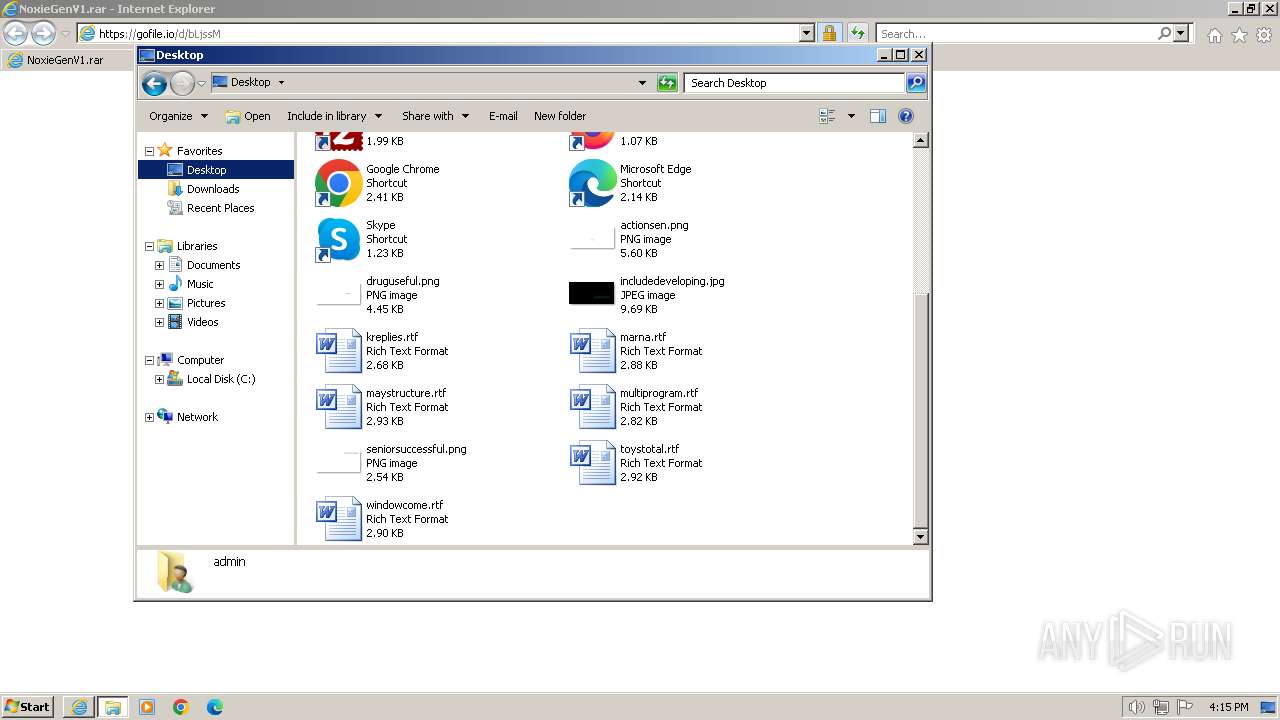Open Explorer Help question mark icon
The image size is (1280, 720).
(906, 116)
